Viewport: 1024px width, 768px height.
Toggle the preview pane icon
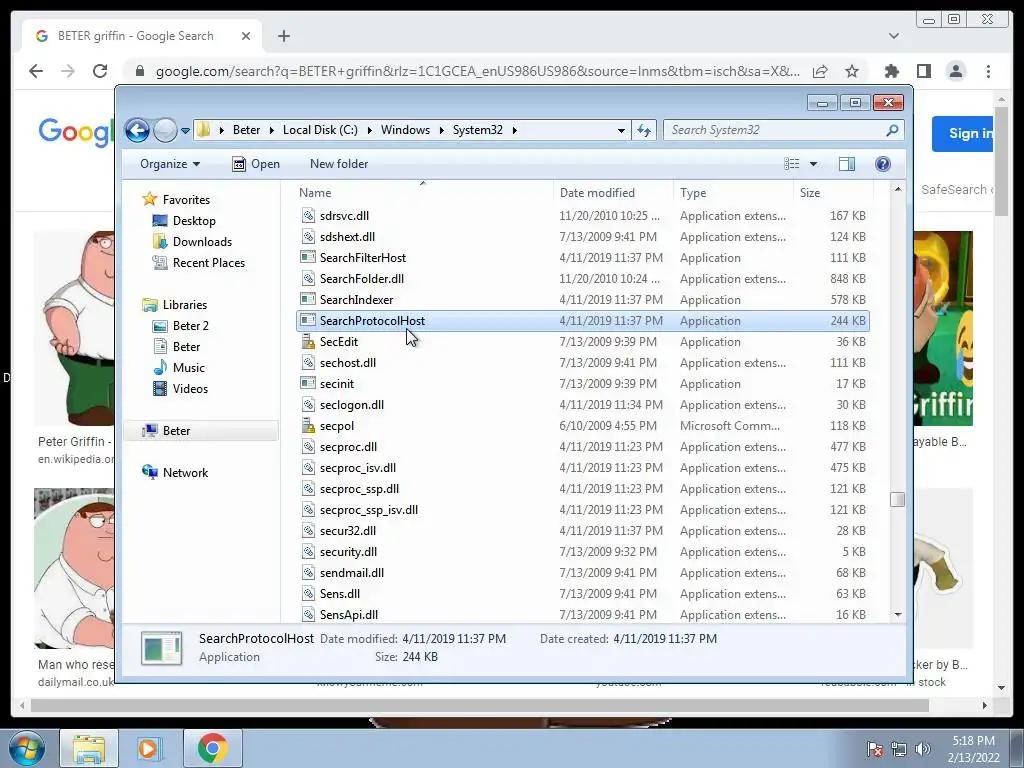point(846,164)
